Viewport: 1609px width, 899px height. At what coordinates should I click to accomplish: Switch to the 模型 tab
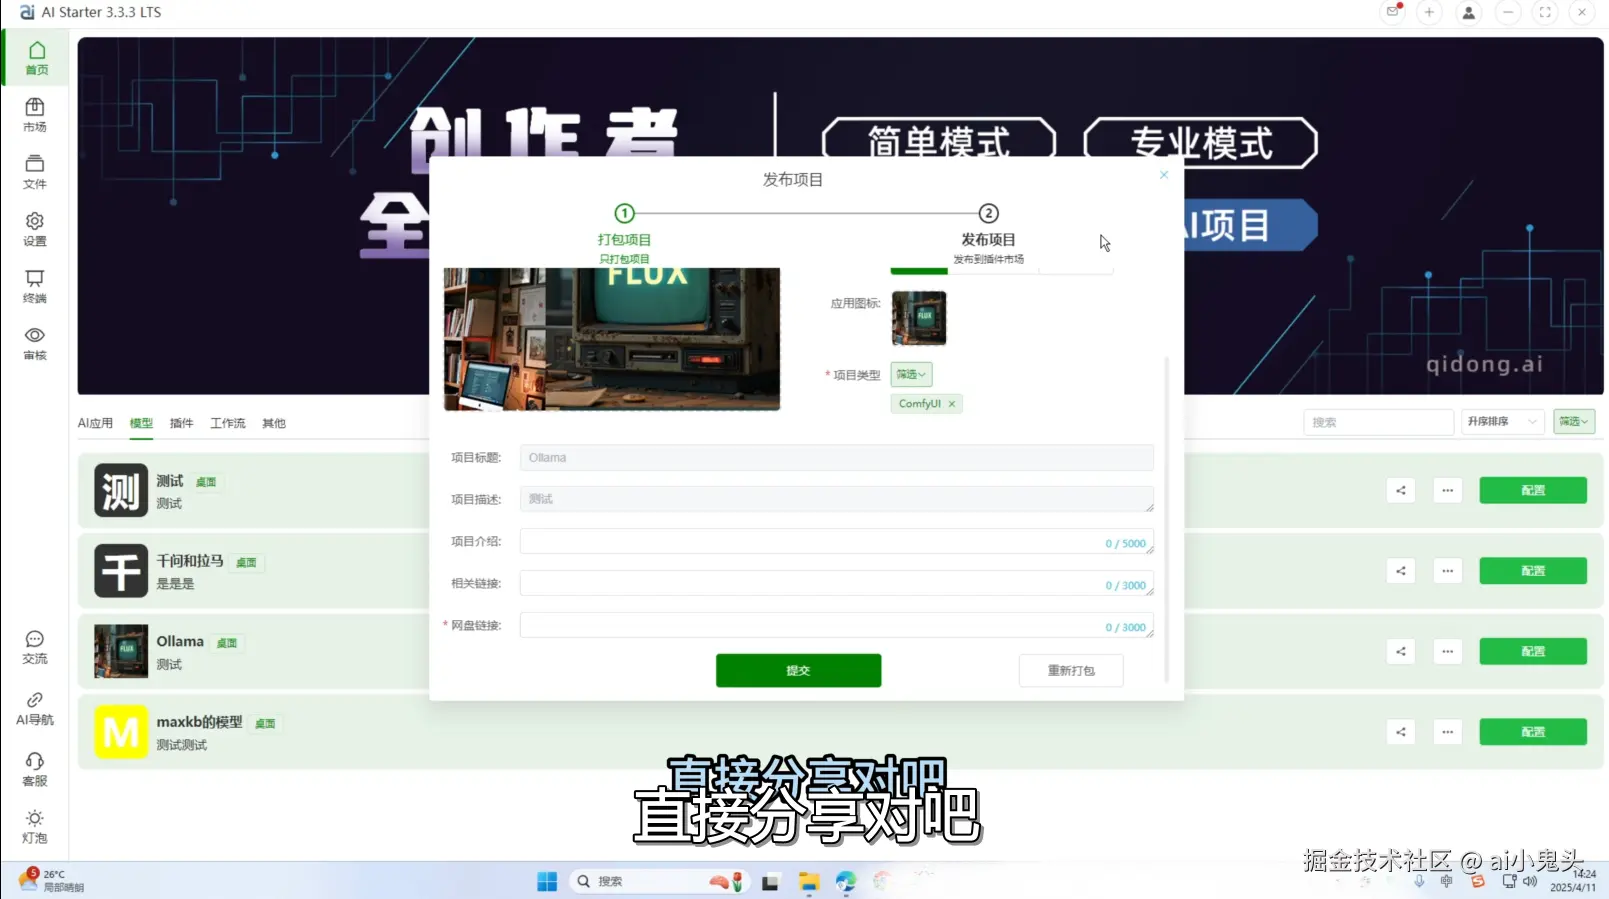click(141, 423)
